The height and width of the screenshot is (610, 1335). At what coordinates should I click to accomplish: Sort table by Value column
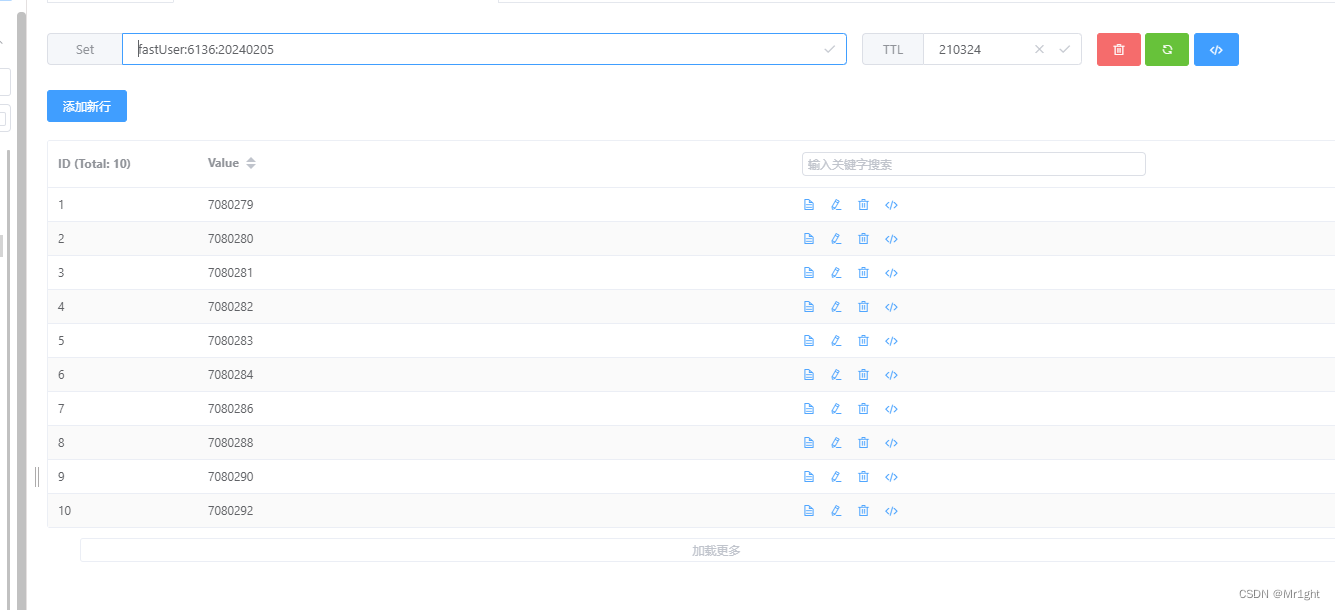click(x=251, y=163)
